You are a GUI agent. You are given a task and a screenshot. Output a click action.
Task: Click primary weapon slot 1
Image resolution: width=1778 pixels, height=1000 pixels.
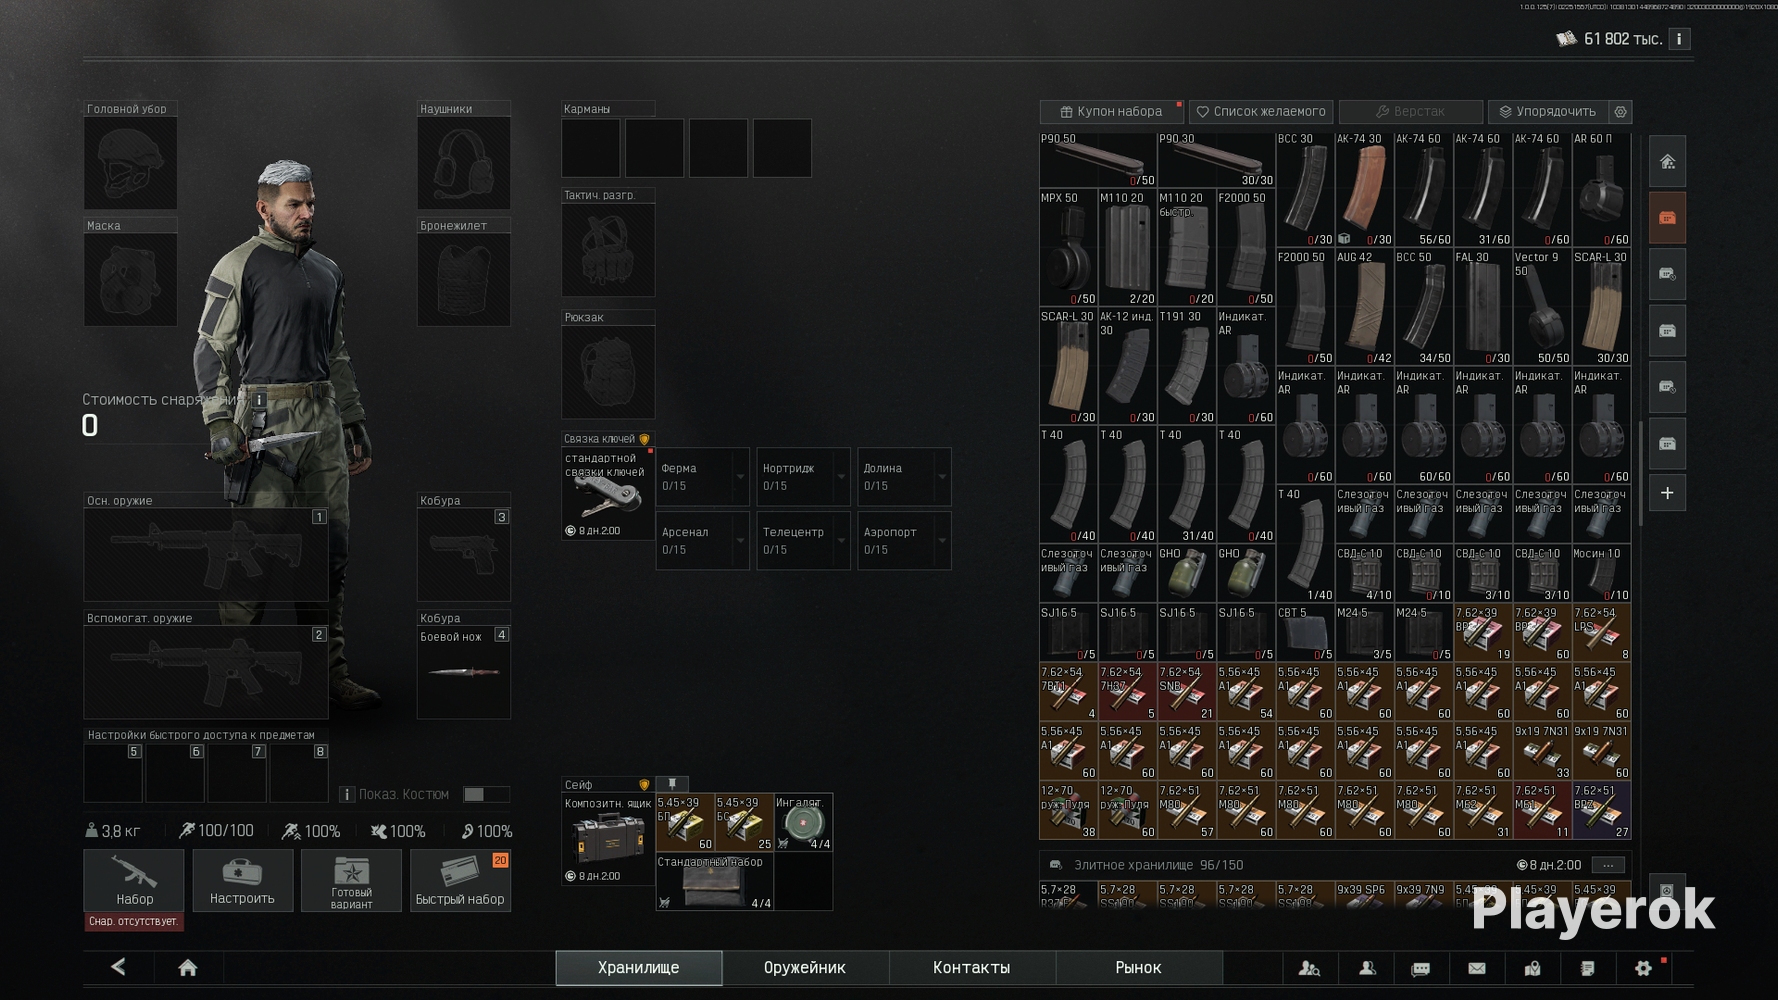[x=206, y=554]
